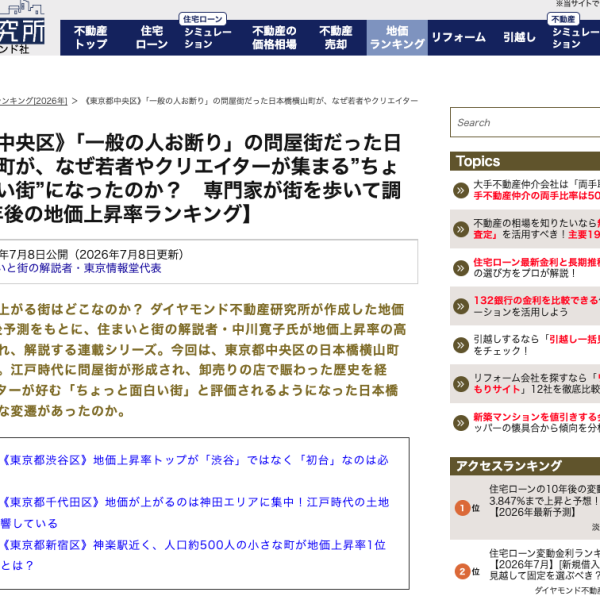Open 不動産の価格相場 navigation item

(274, 38)
